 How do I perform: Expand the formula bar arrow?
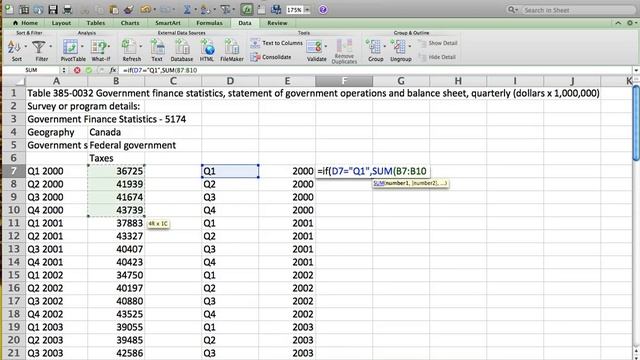pos(636,70)
